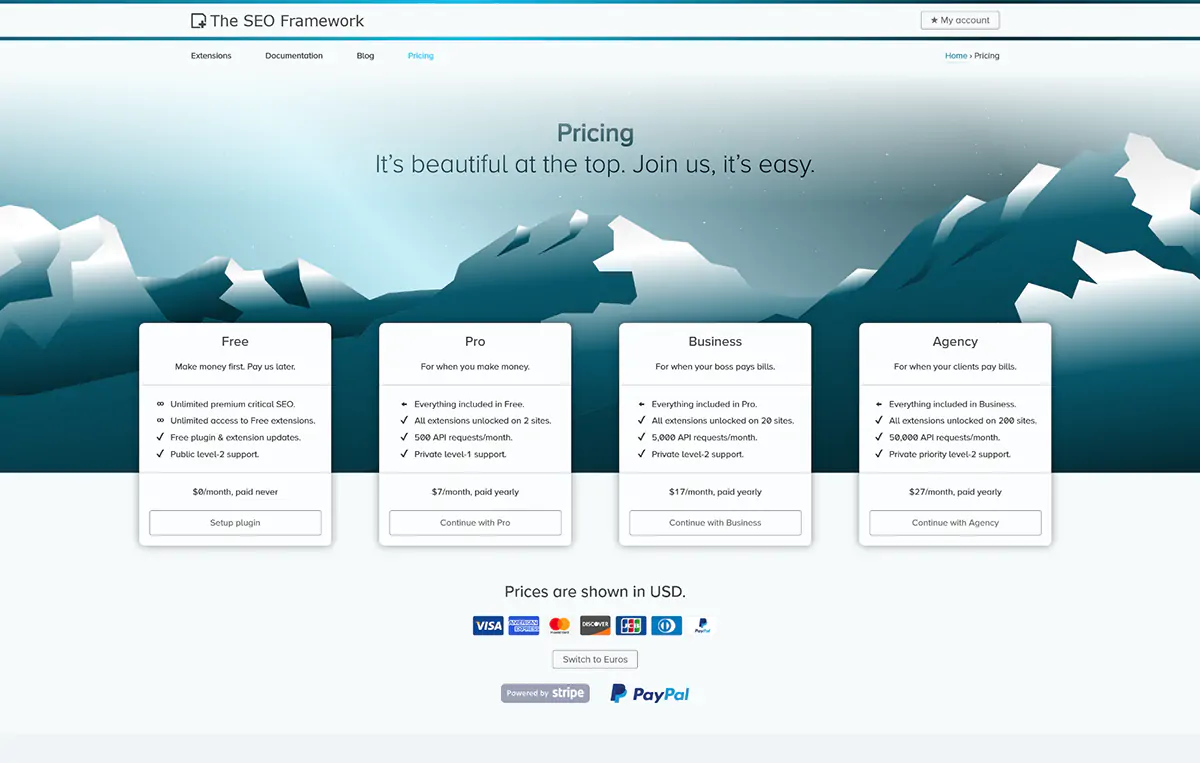Open the Extensions menu item
The image size is (1200, 763).
pos(211,56)
